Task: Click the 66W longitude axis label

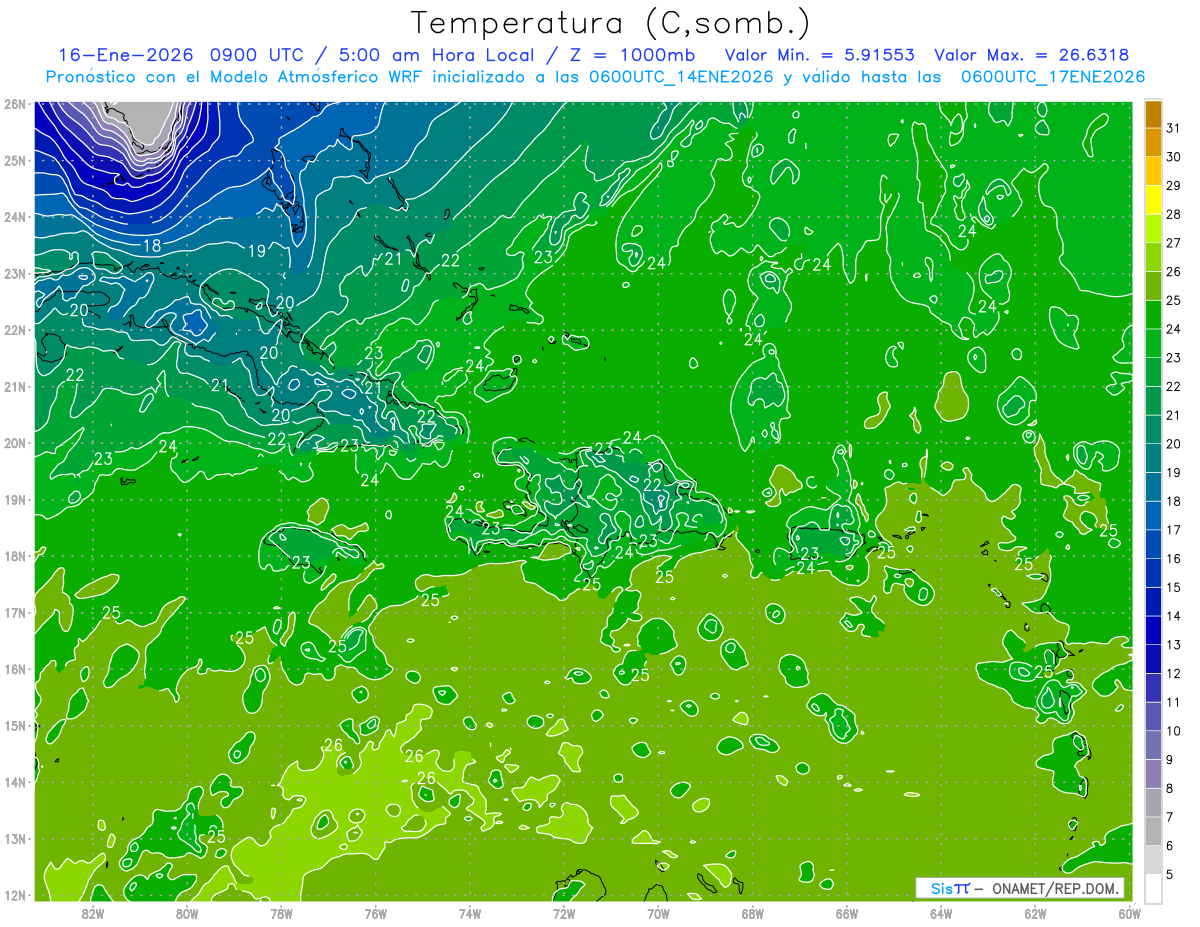Action: pos(846,913)
